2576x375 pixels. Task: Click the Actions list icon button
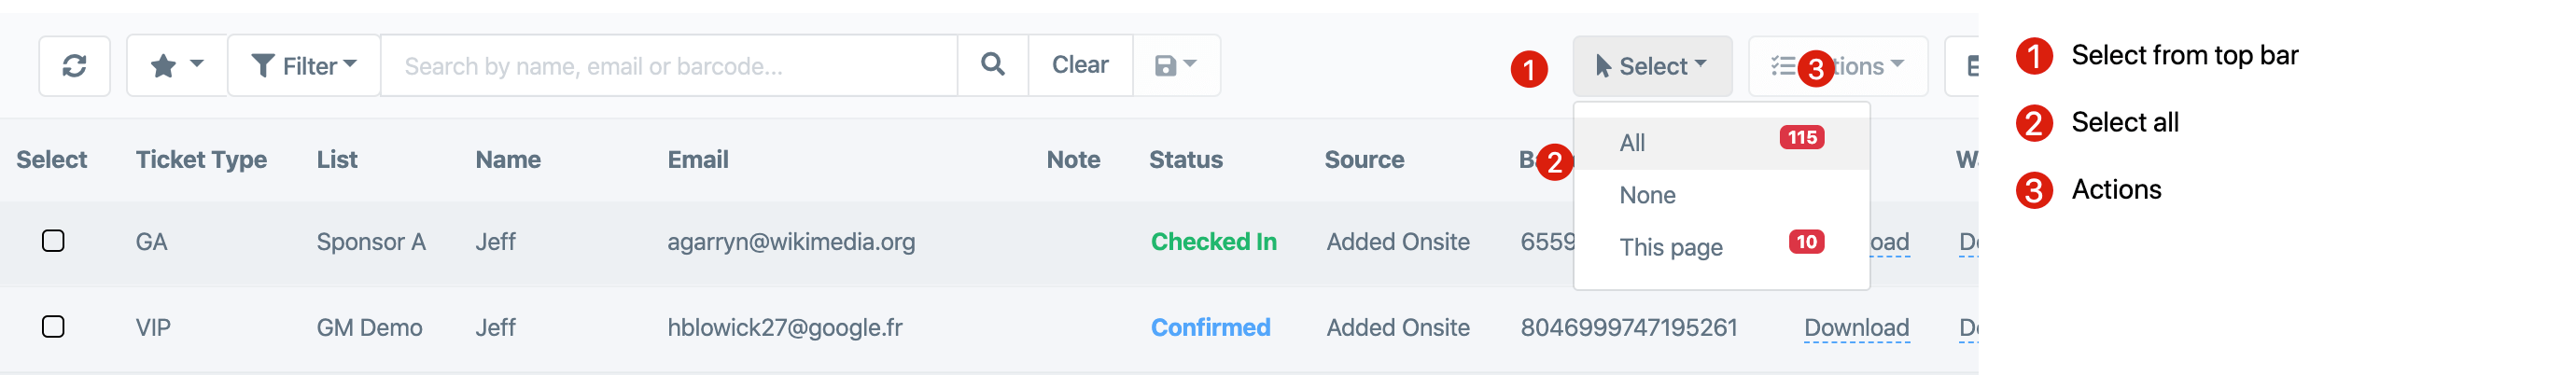[1782, 66]
